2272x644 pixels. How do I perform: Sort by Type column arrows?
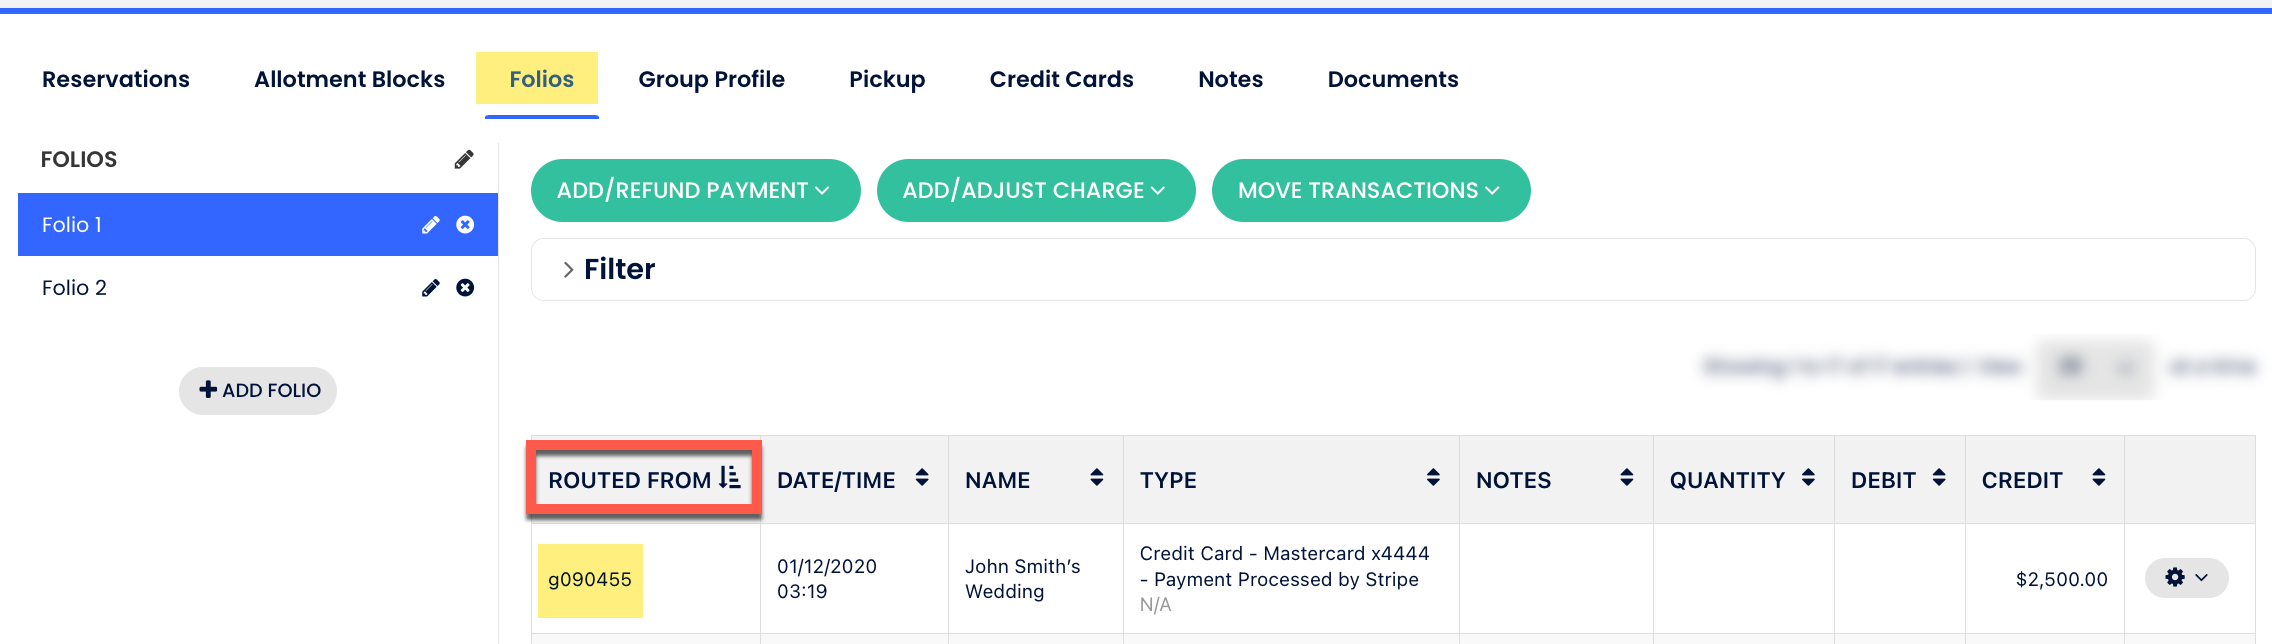pos(1433,478)
